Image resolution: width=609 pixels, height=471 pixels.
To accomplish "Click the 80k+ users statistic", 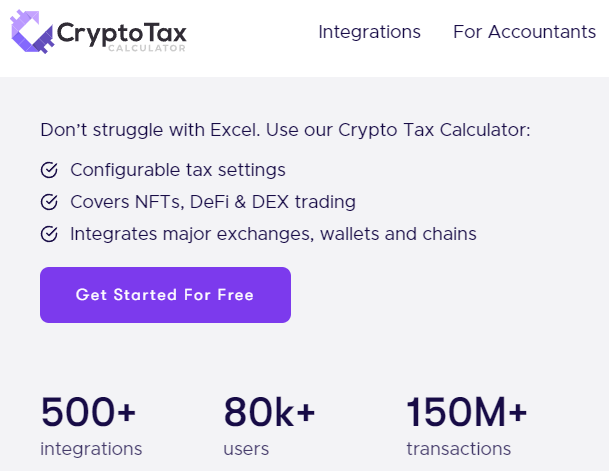I will [x=269, y=426].
